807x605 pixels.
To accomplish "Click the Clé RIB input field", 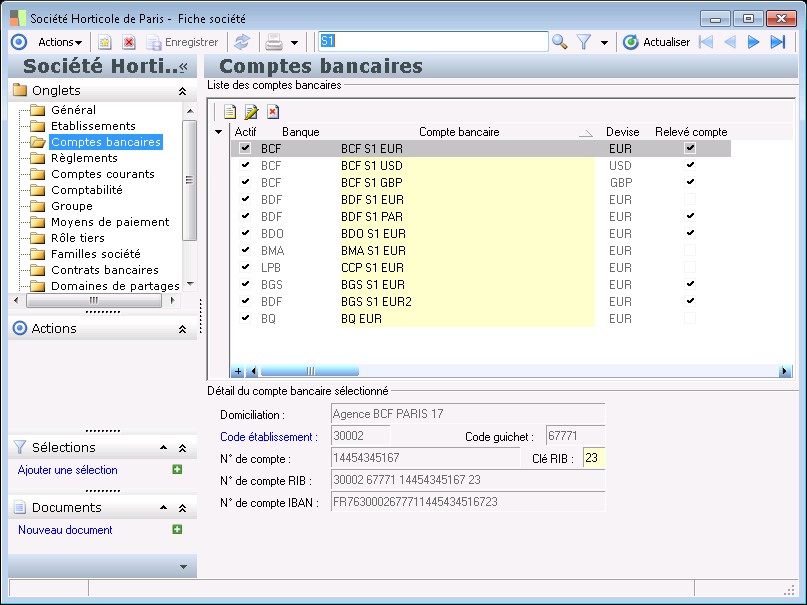I will 594,459.
